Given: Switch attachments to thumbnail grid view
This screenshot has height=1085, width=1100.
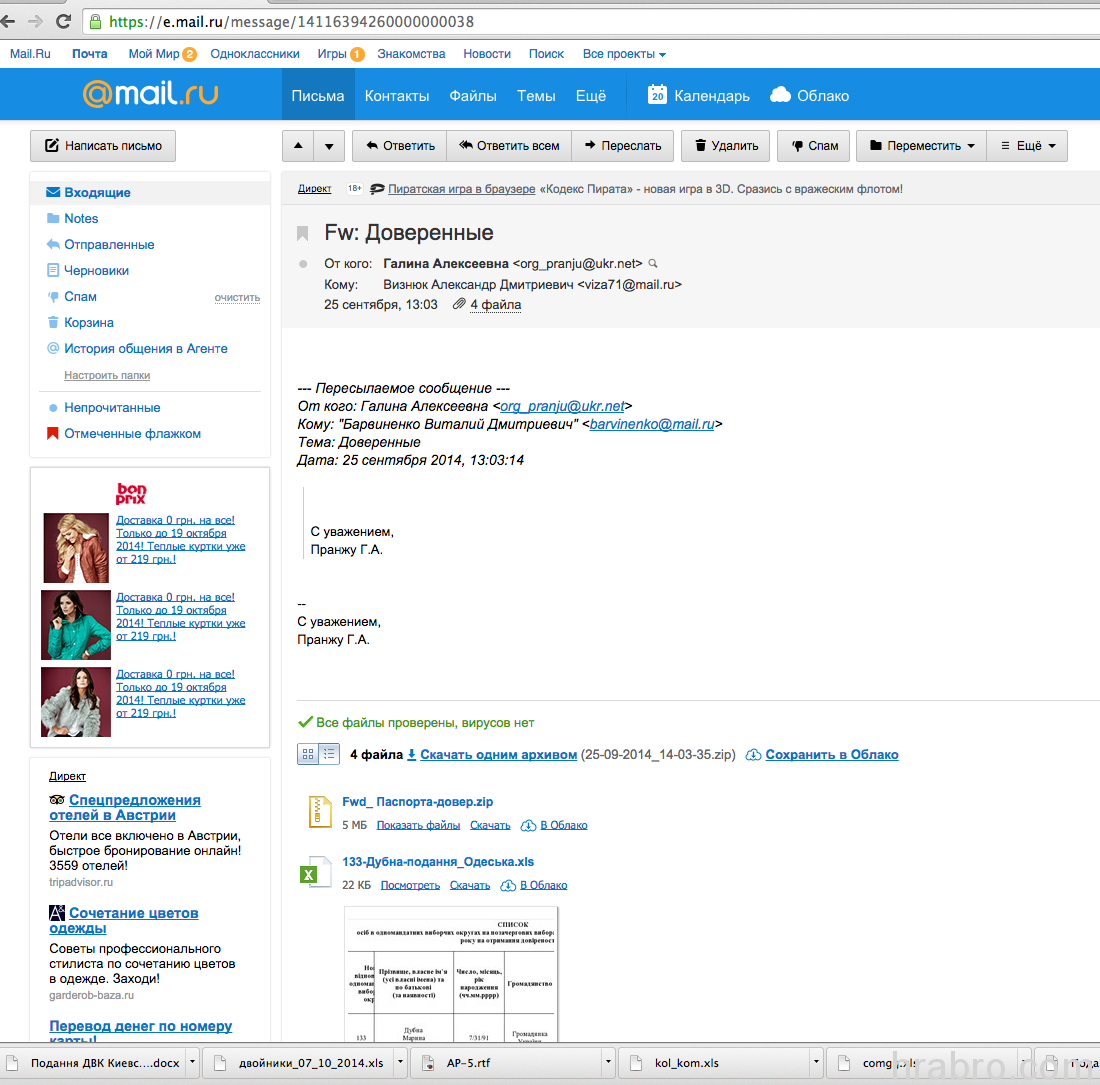Looking at the screenshot, I should 308,755.
